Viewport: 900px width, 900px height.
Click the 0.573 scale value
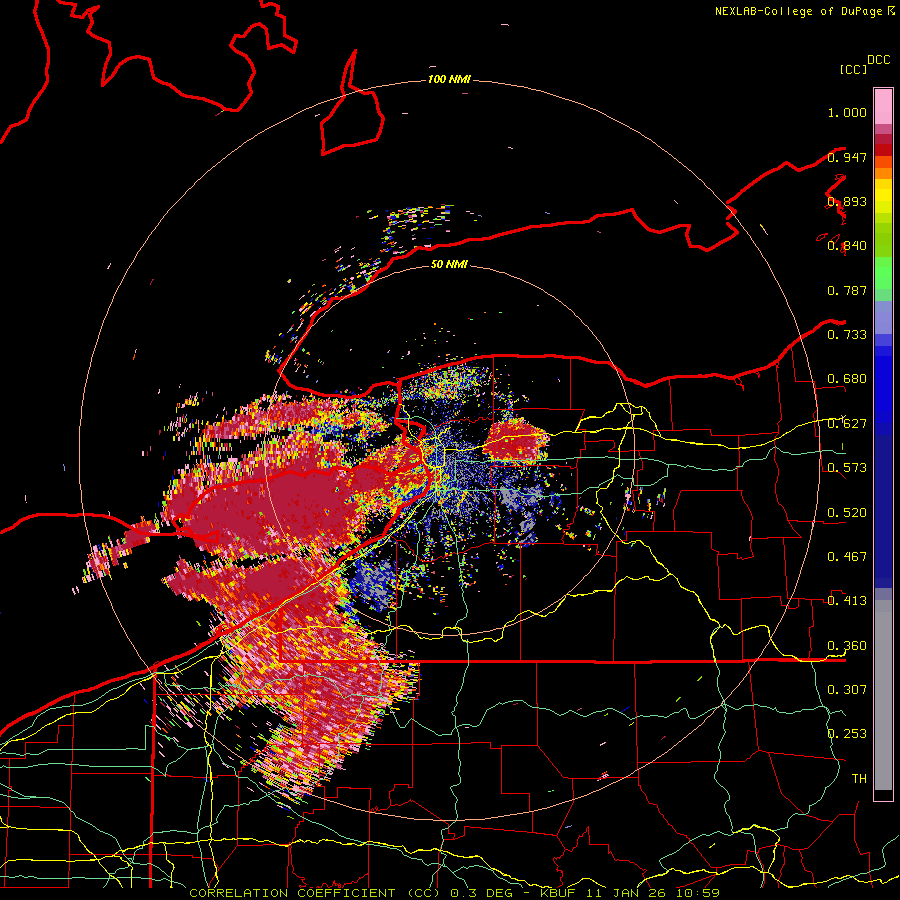tap(847, 468)
